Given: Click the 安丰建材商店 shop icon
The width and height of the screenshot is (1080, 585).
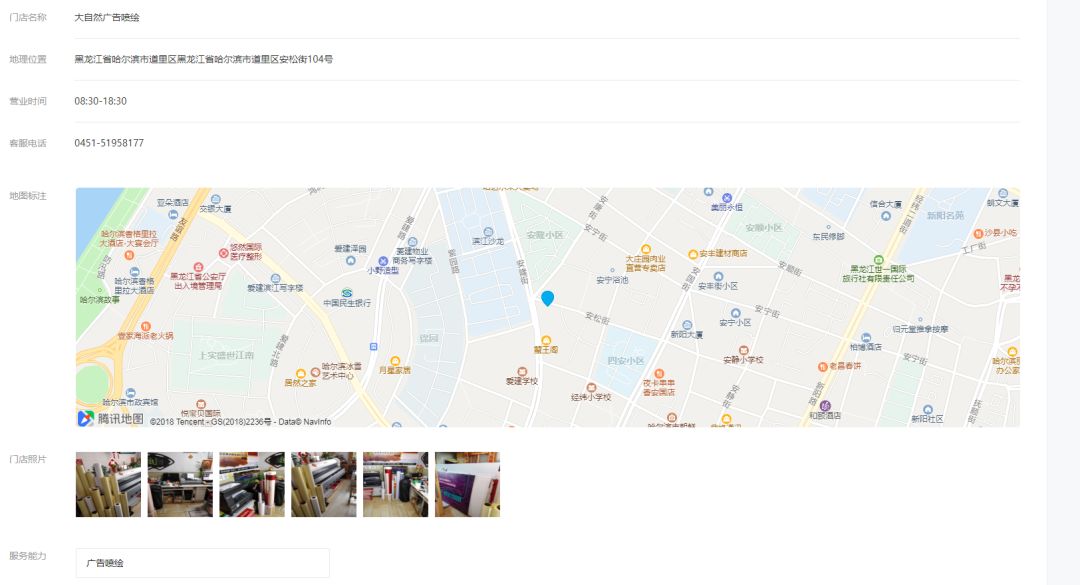Looking at the screenshot, I should pos(693,254).
